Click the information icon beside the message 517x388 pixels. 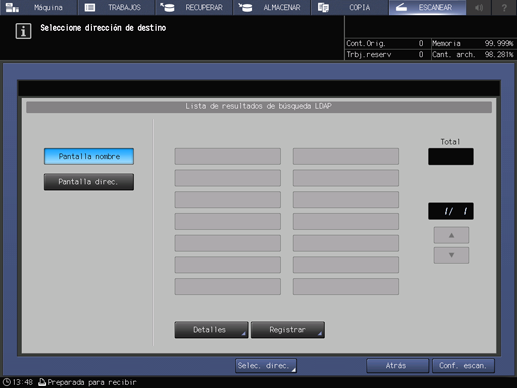point(23,31)
